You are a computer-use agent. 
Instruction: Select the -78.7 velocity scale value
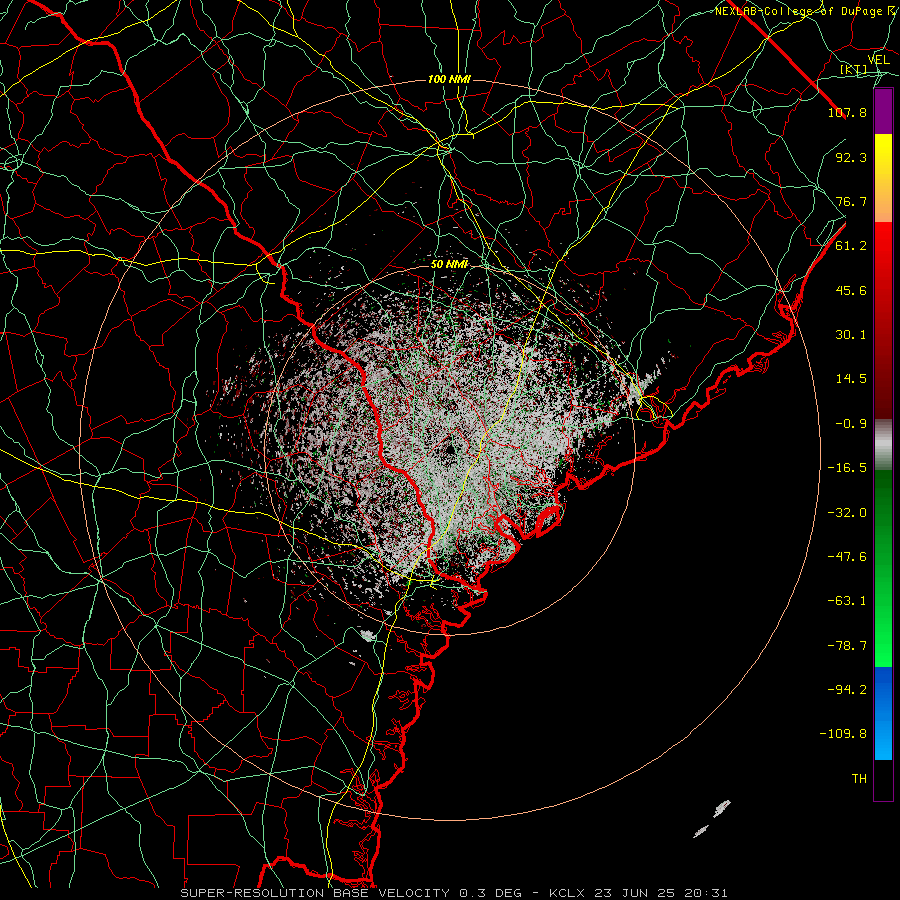coord(847,646)
